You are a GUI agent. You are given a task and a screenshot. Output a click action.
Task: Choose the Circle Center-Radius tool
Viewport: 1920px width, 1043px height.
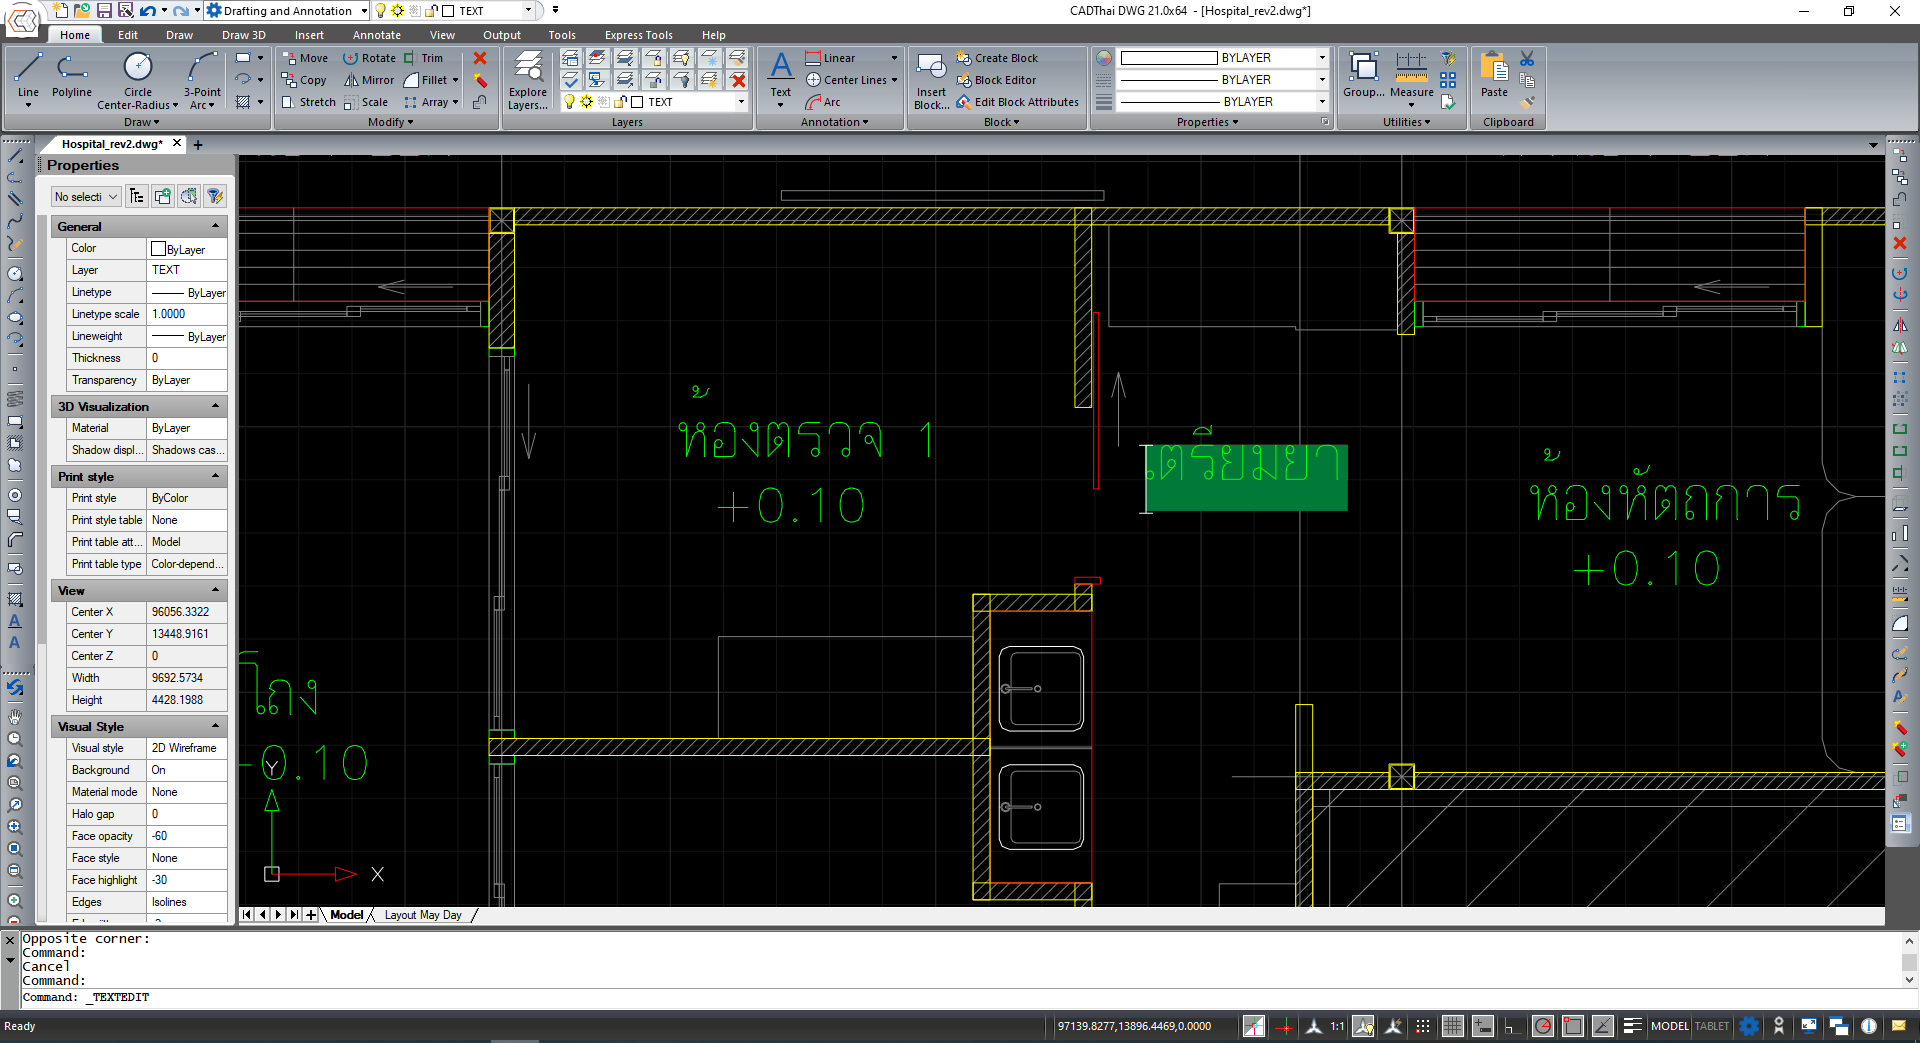pyautogui.click(x=138, y=80)
